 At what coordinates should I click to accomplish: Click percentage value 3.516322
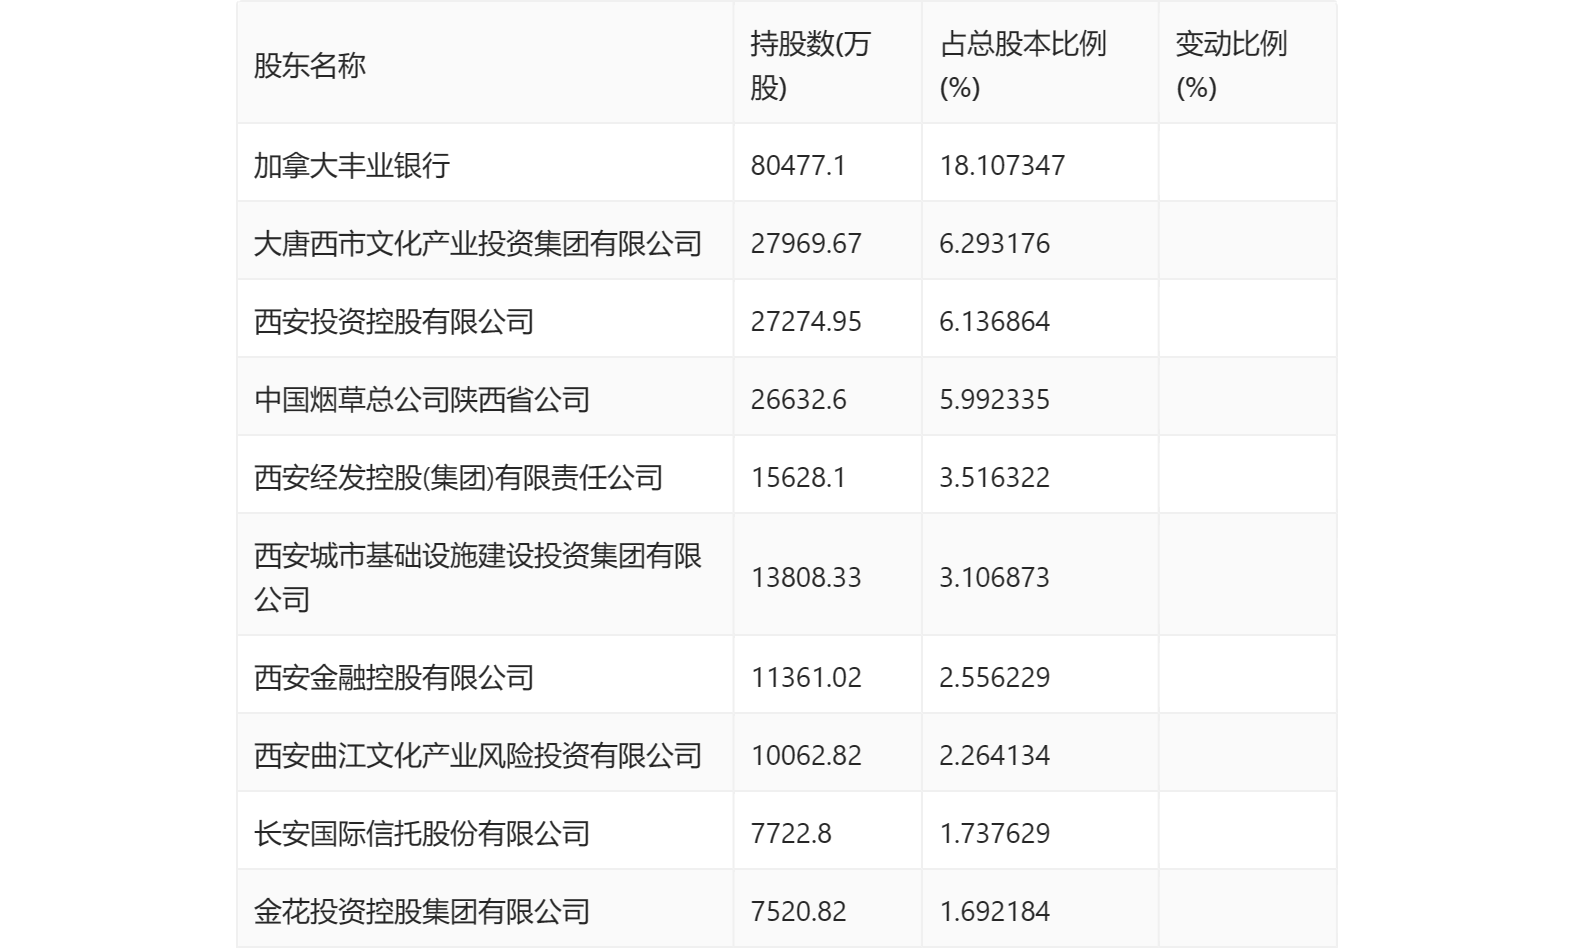[x=995, y=477]
